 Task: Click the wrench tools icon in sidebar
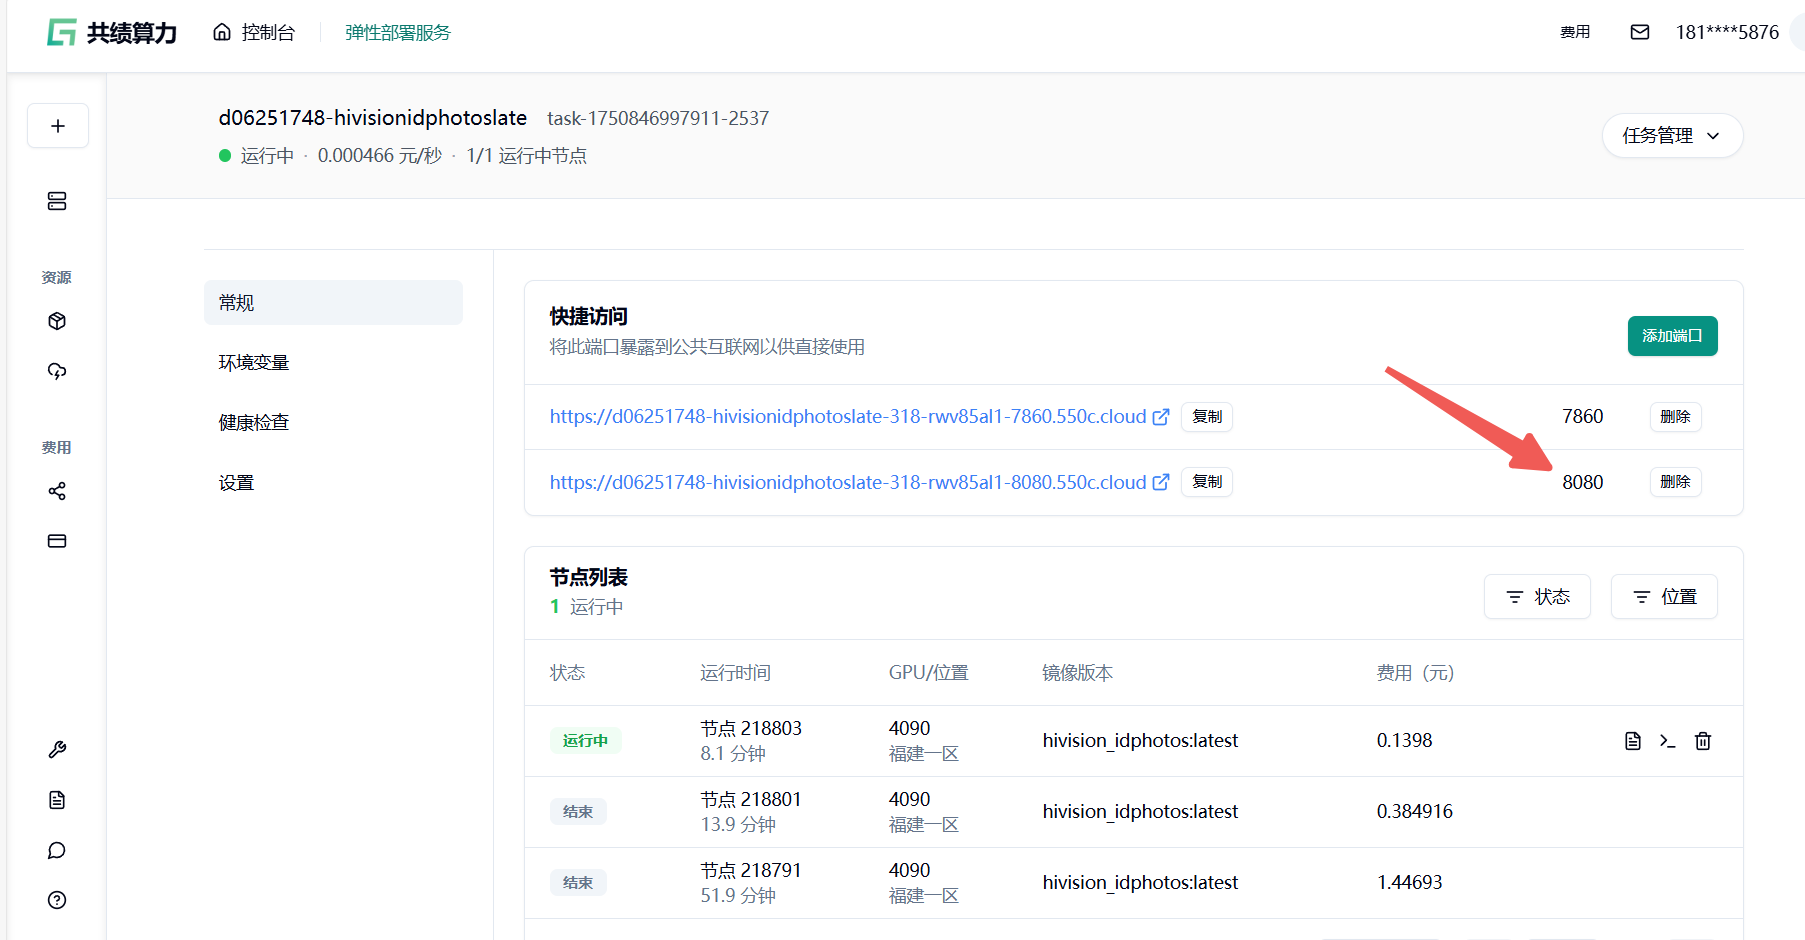coord(57,750)
